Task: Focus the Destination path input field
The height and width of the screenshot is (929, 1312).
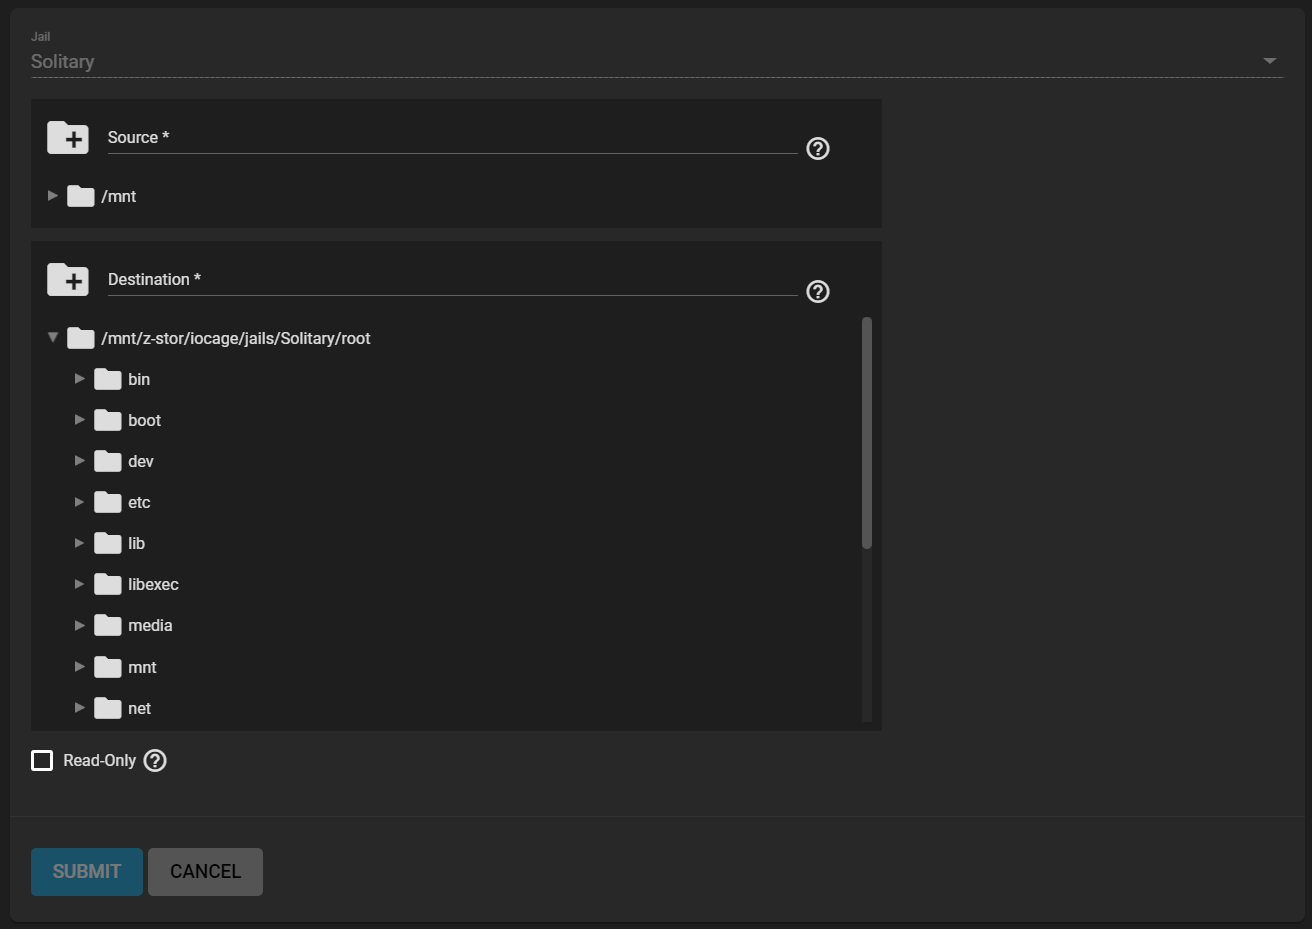Action: pyautogui.click(x=452, y=280)
